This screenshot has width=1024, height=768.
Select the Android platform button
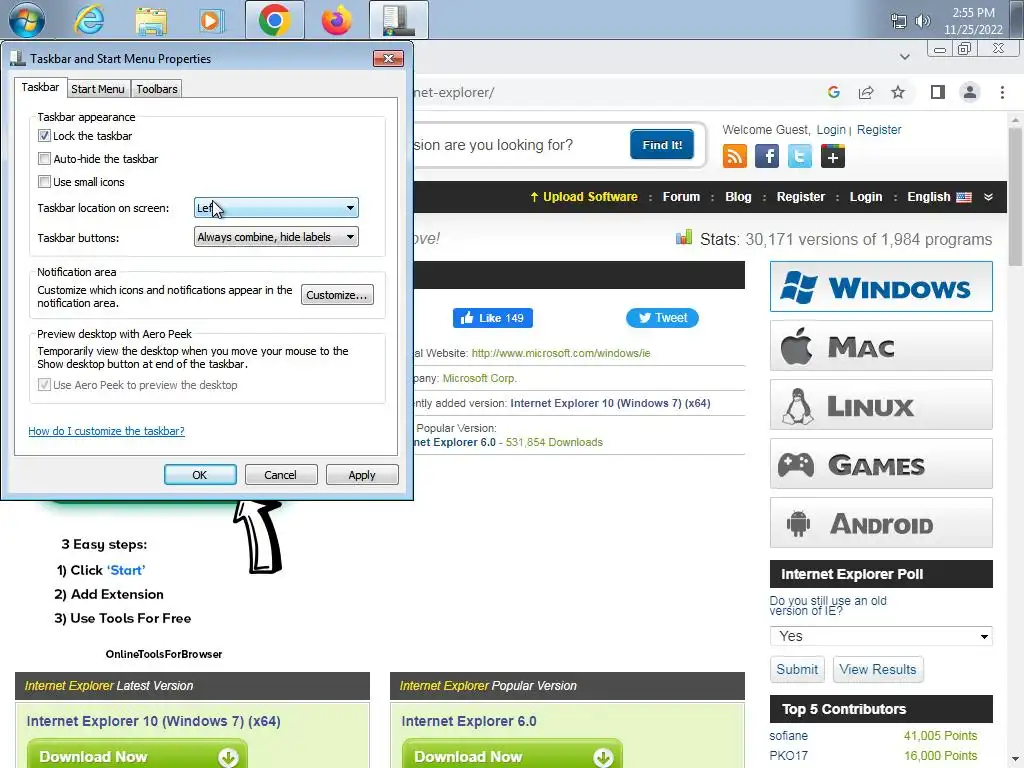(x=881, y=523)
